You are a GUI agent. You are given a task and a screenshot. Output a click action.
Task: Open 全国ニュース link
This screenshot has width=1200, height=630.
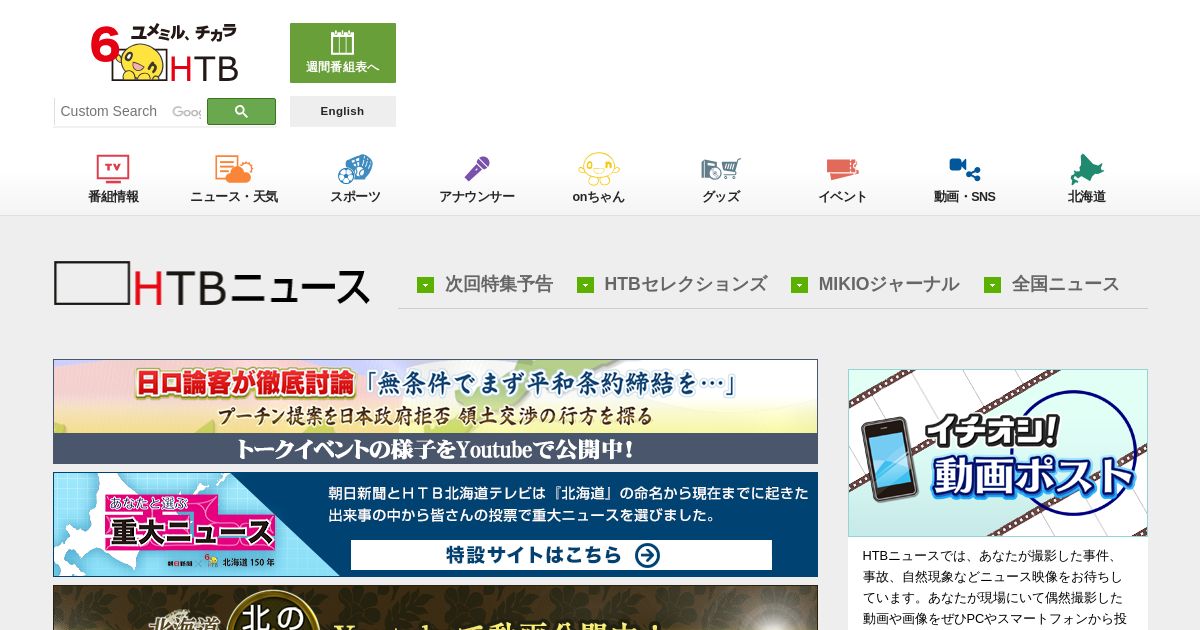(x=1066, y=284)
